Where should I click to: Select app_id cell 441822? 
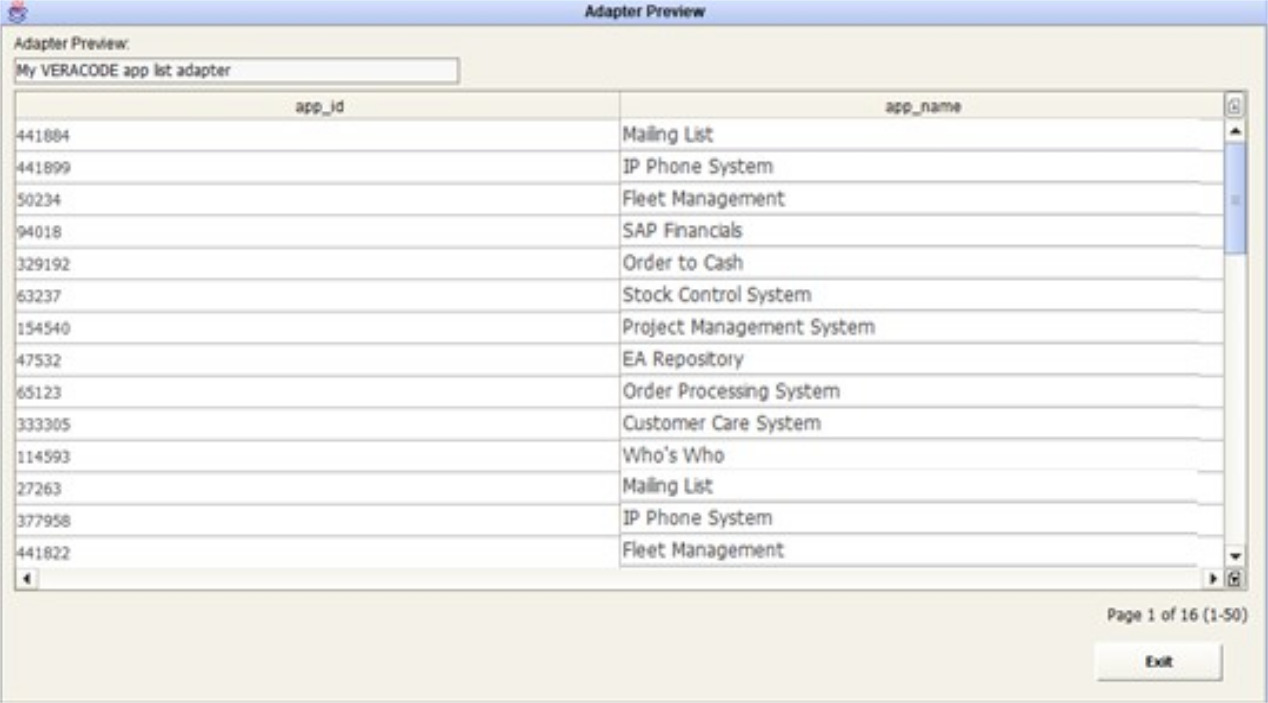(317, 551)
